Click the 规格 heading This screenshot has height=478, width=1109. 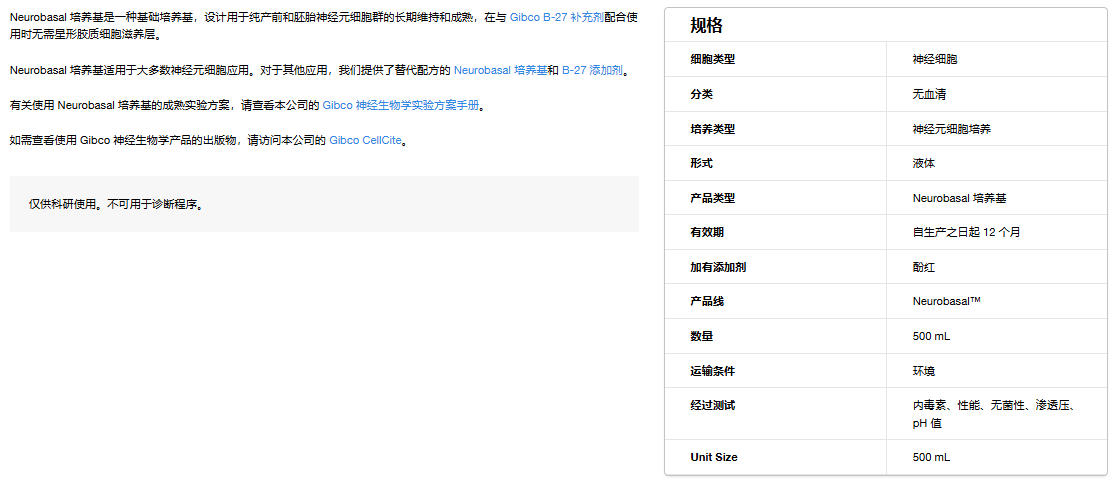coord(707,25)
